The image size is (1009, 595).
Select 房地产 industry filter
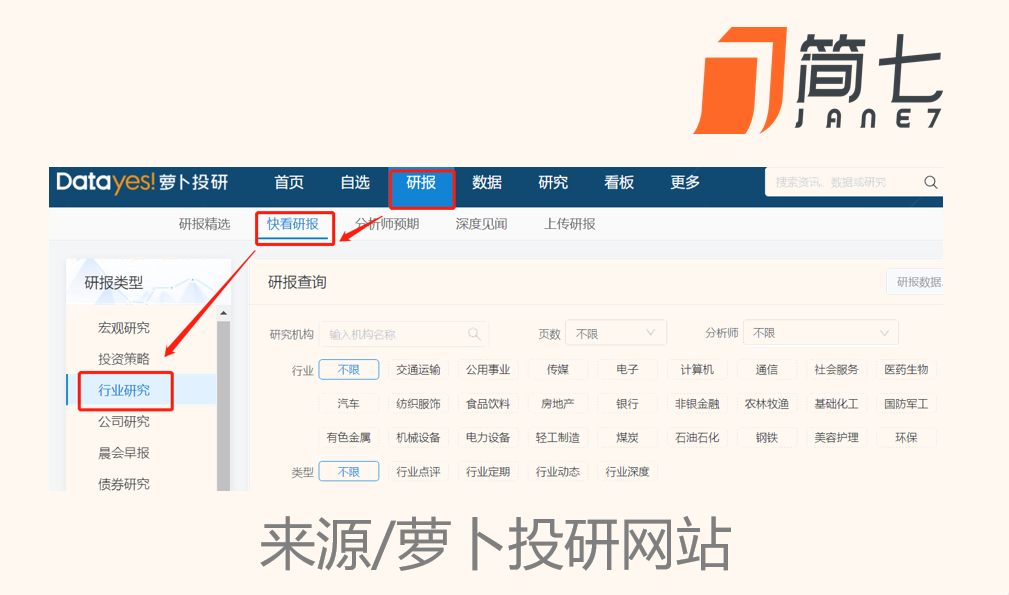pyautogui.click(x=558, y=404)
